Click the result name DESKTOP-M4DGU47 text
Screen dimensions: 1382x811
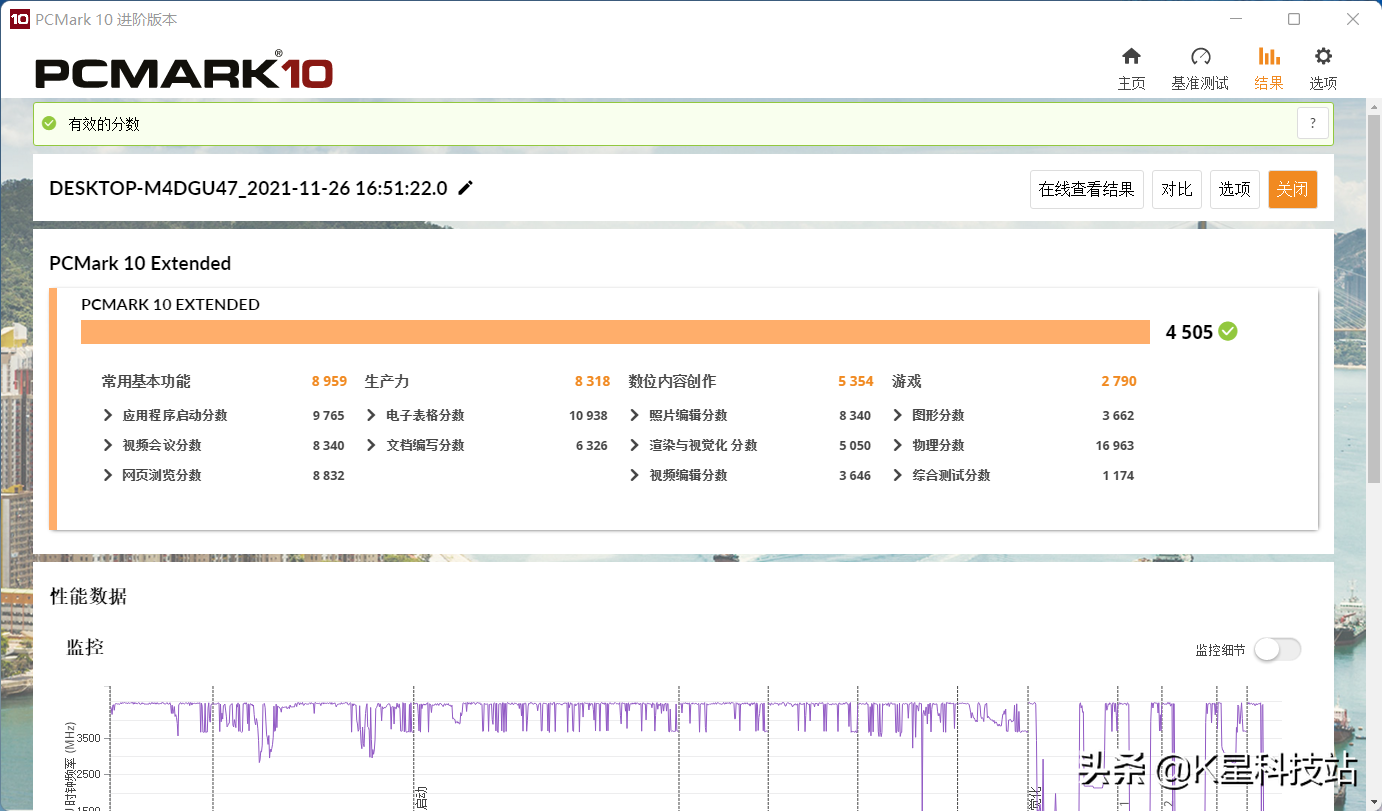click(x=248, y=188)
